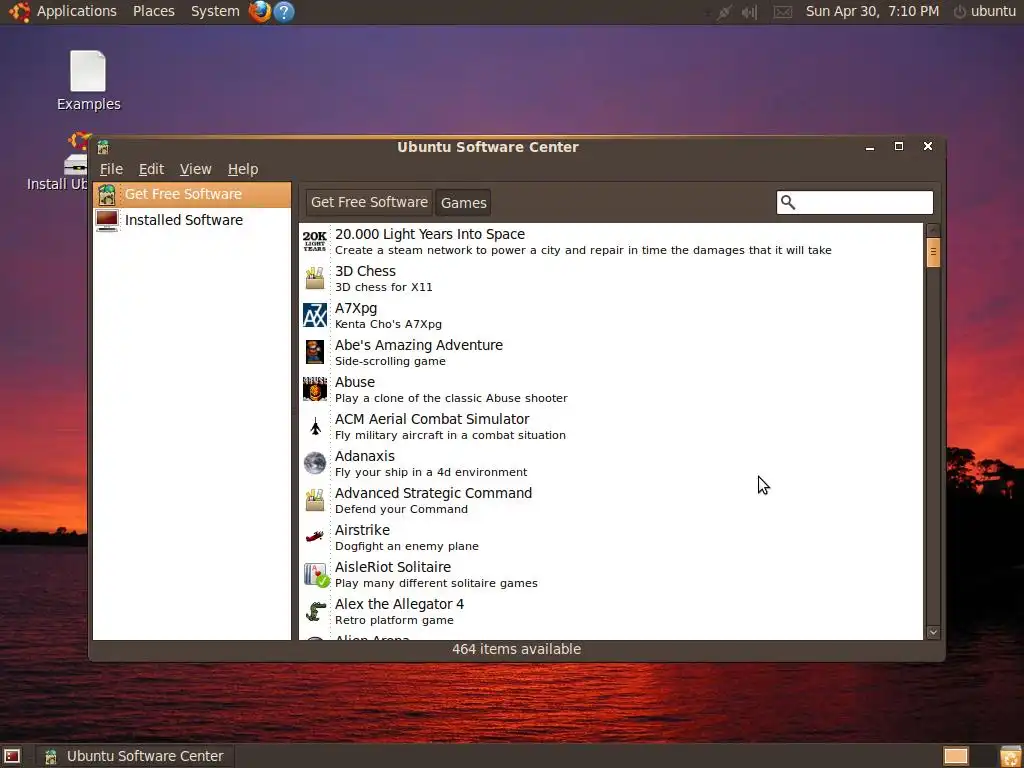This screenshot has width=1024, height=768.
Task: Select the 'Abe's Amazing Adventure' entry title
Action: (419, 345)
